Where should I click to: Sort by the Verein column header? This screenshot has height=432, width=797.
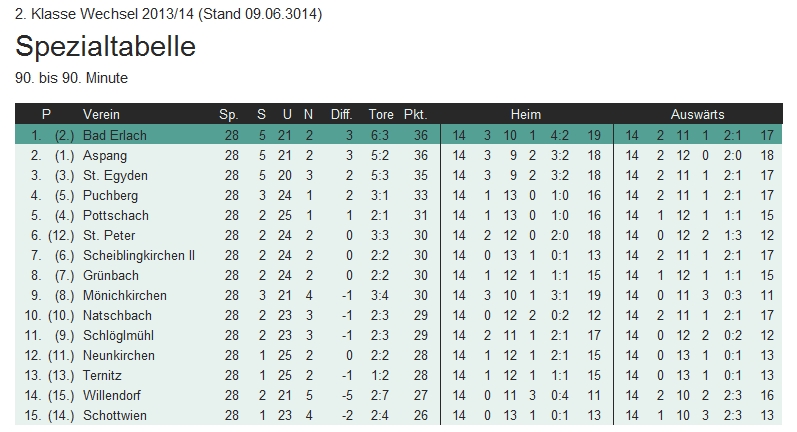click(101, 115)
